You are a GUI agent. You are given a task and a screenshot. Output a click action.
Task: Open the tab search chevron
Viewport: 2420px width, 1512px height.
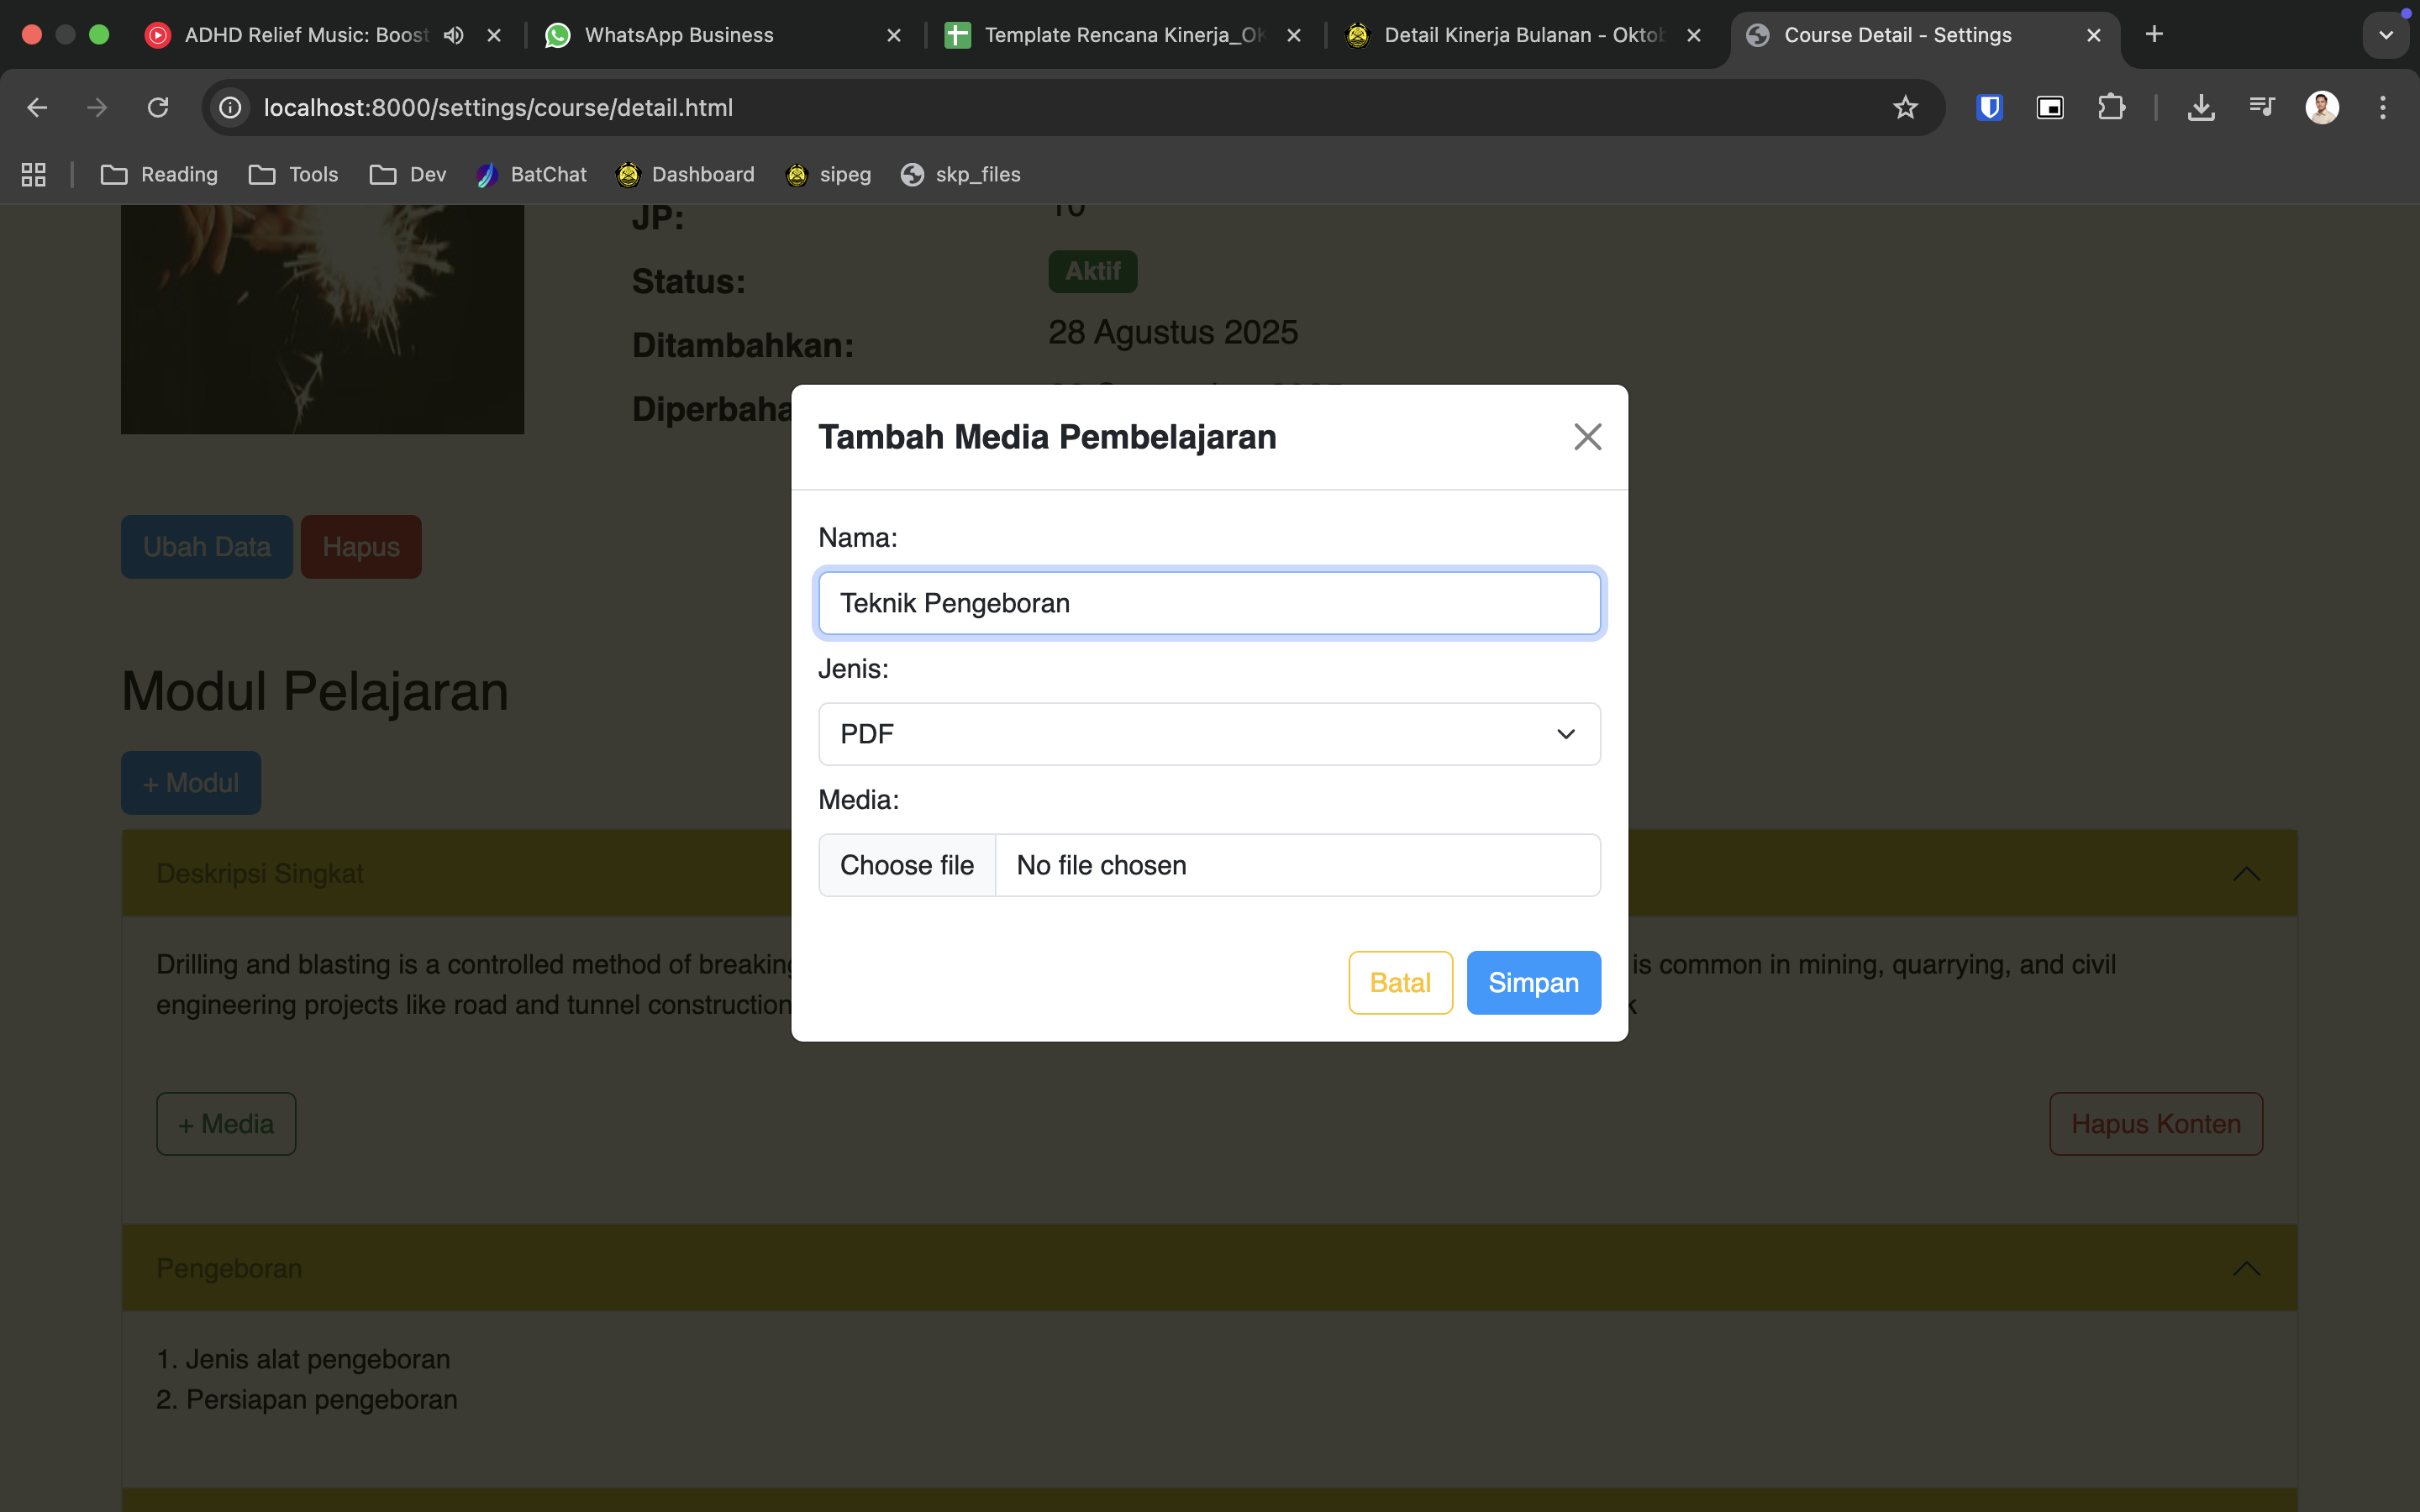pyautogui.click(x=2386, y=35)
